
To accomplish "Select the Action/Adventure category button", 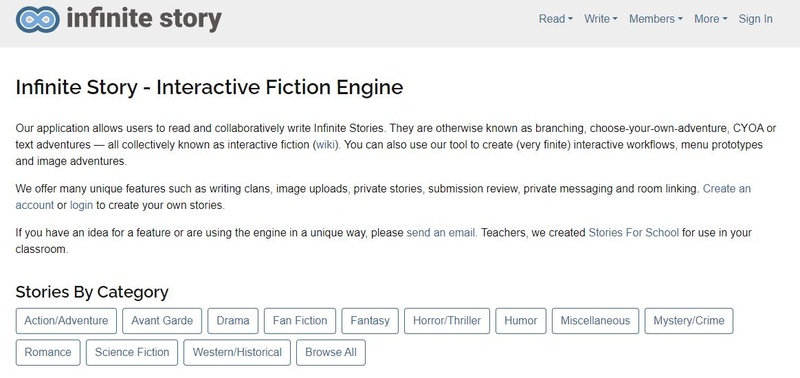I will (x=66, y=321).
